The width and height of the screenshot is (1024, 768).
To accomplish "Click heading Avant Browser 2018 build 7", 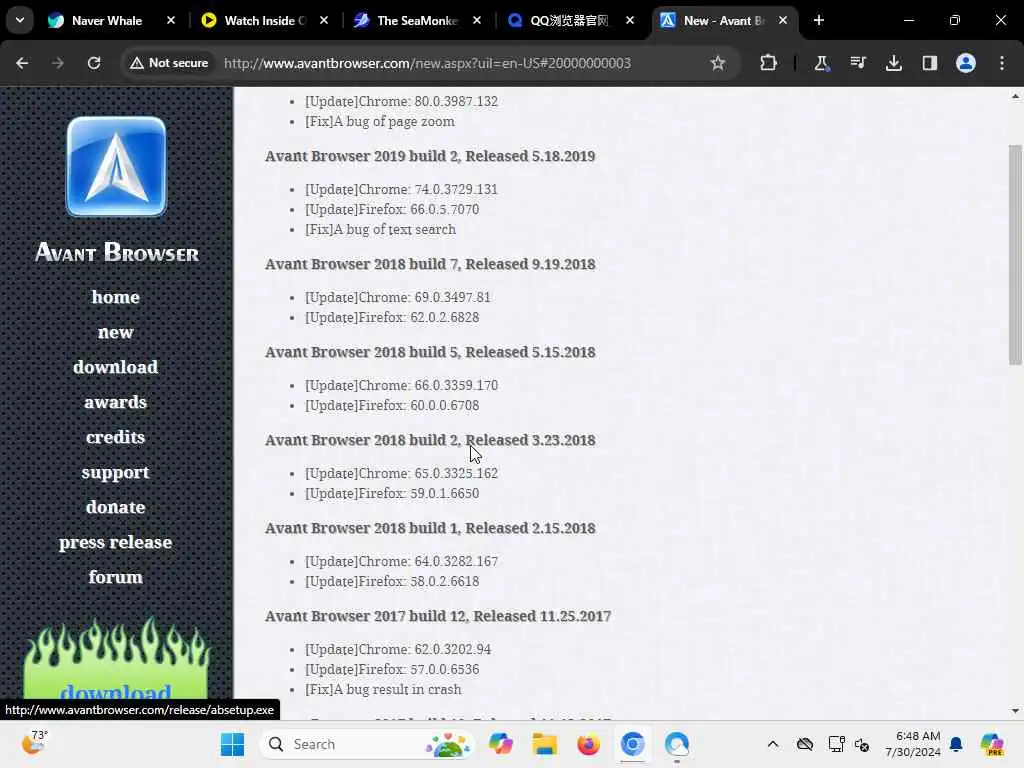I will (430, 264).
